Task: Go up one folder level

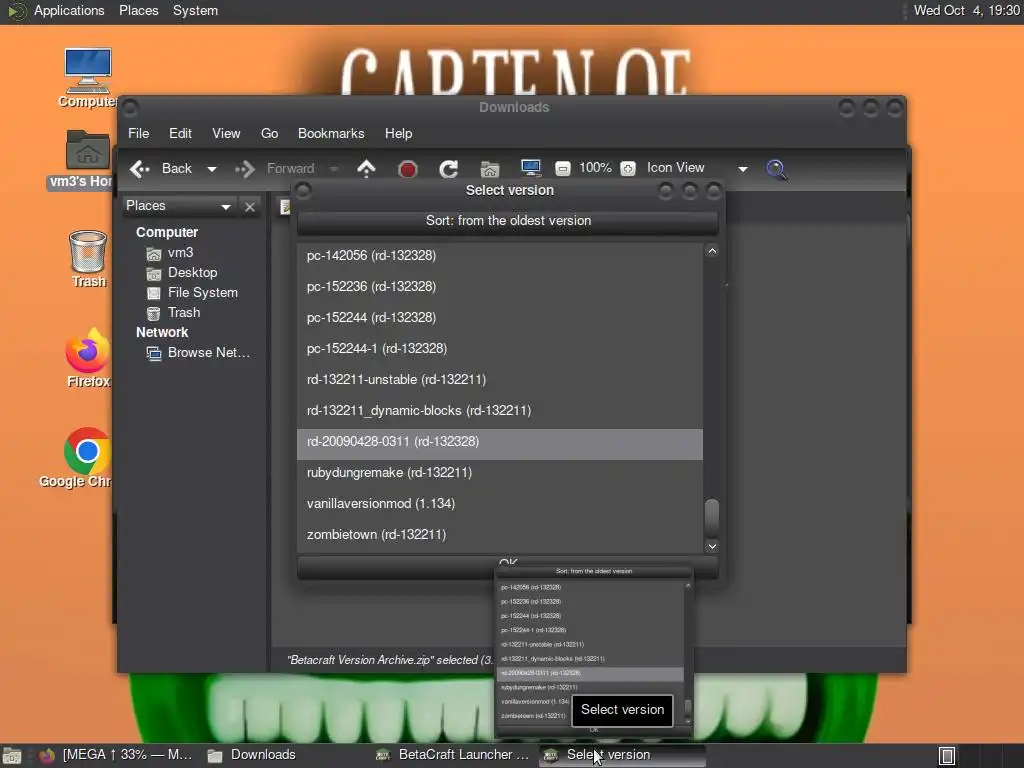Action: coord(366,168)
